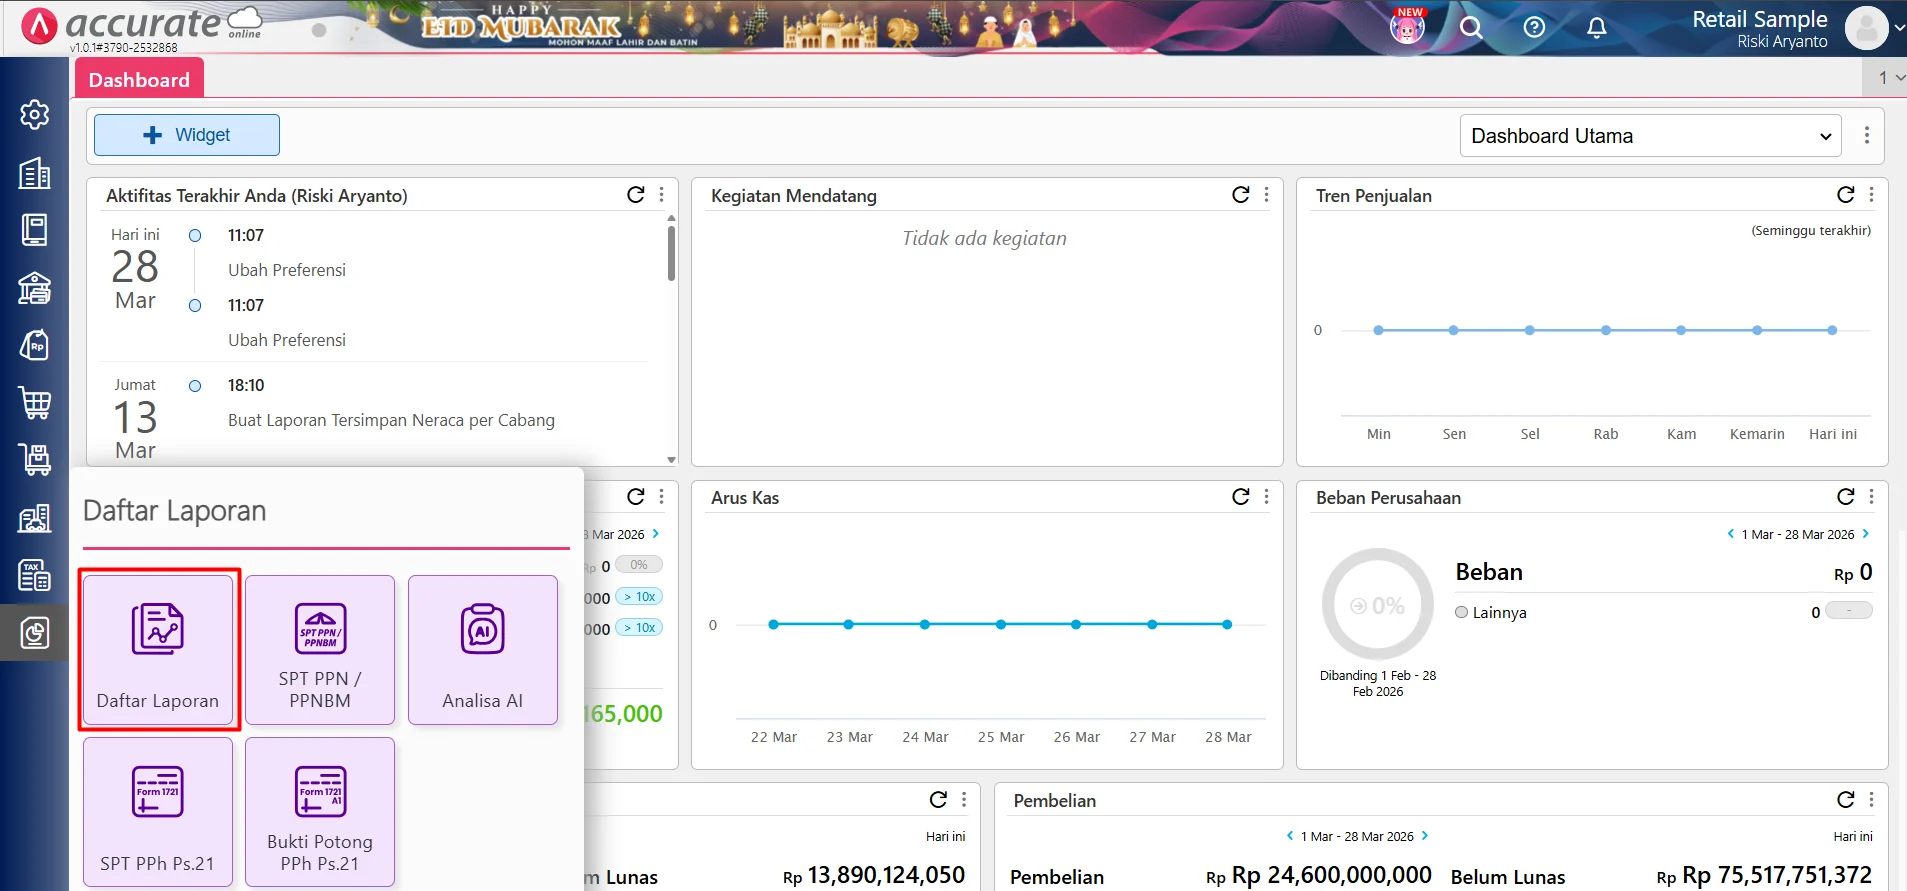Click the reports sidebar icon

point(34,633)
